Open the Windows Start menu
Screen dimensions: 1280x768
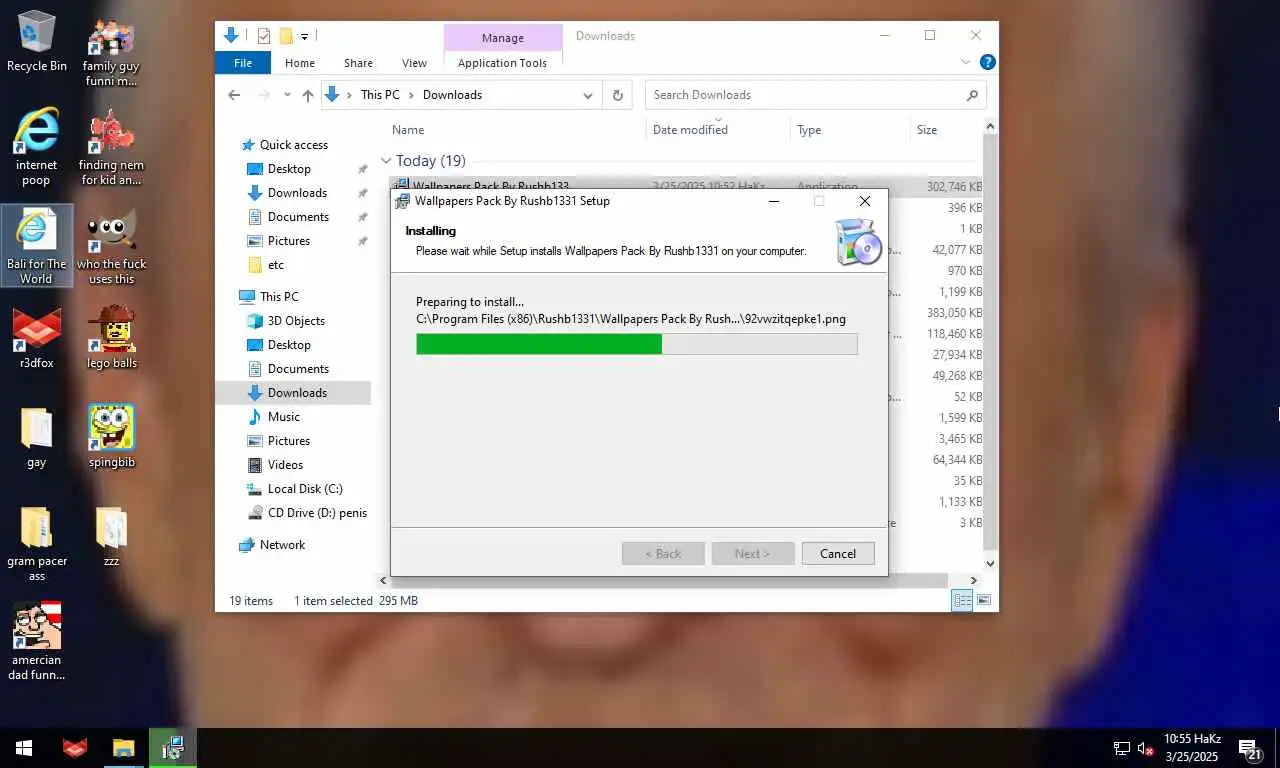[24, 748]
